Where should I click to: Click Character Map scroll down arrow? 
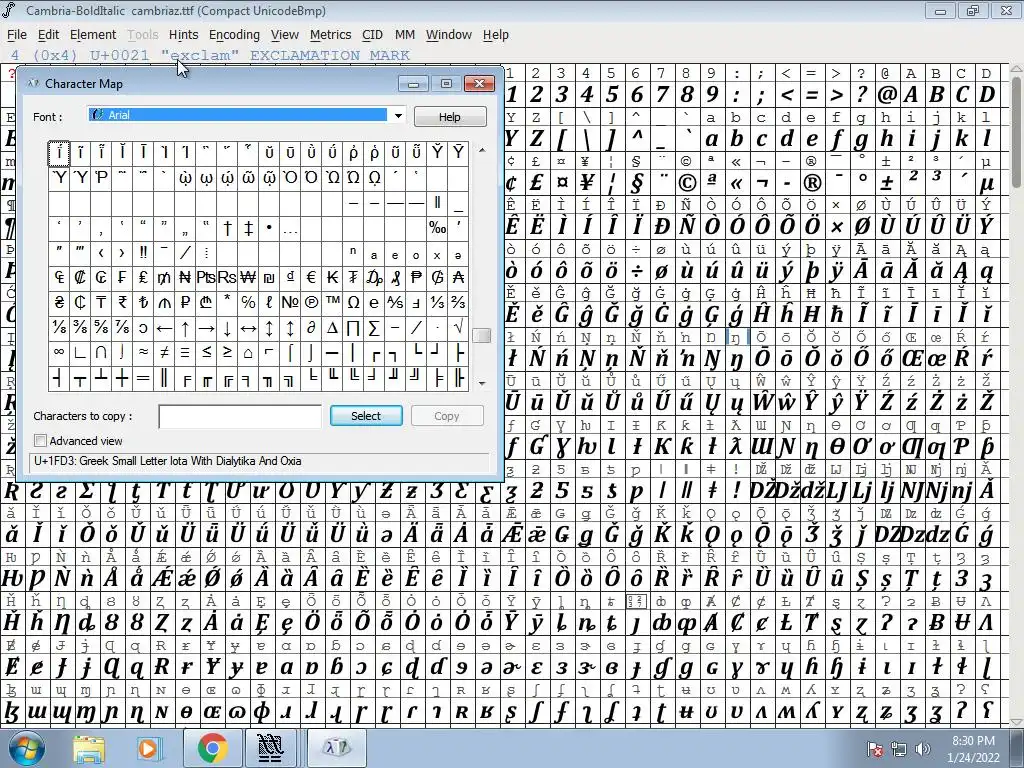click(x=482, y=383)
